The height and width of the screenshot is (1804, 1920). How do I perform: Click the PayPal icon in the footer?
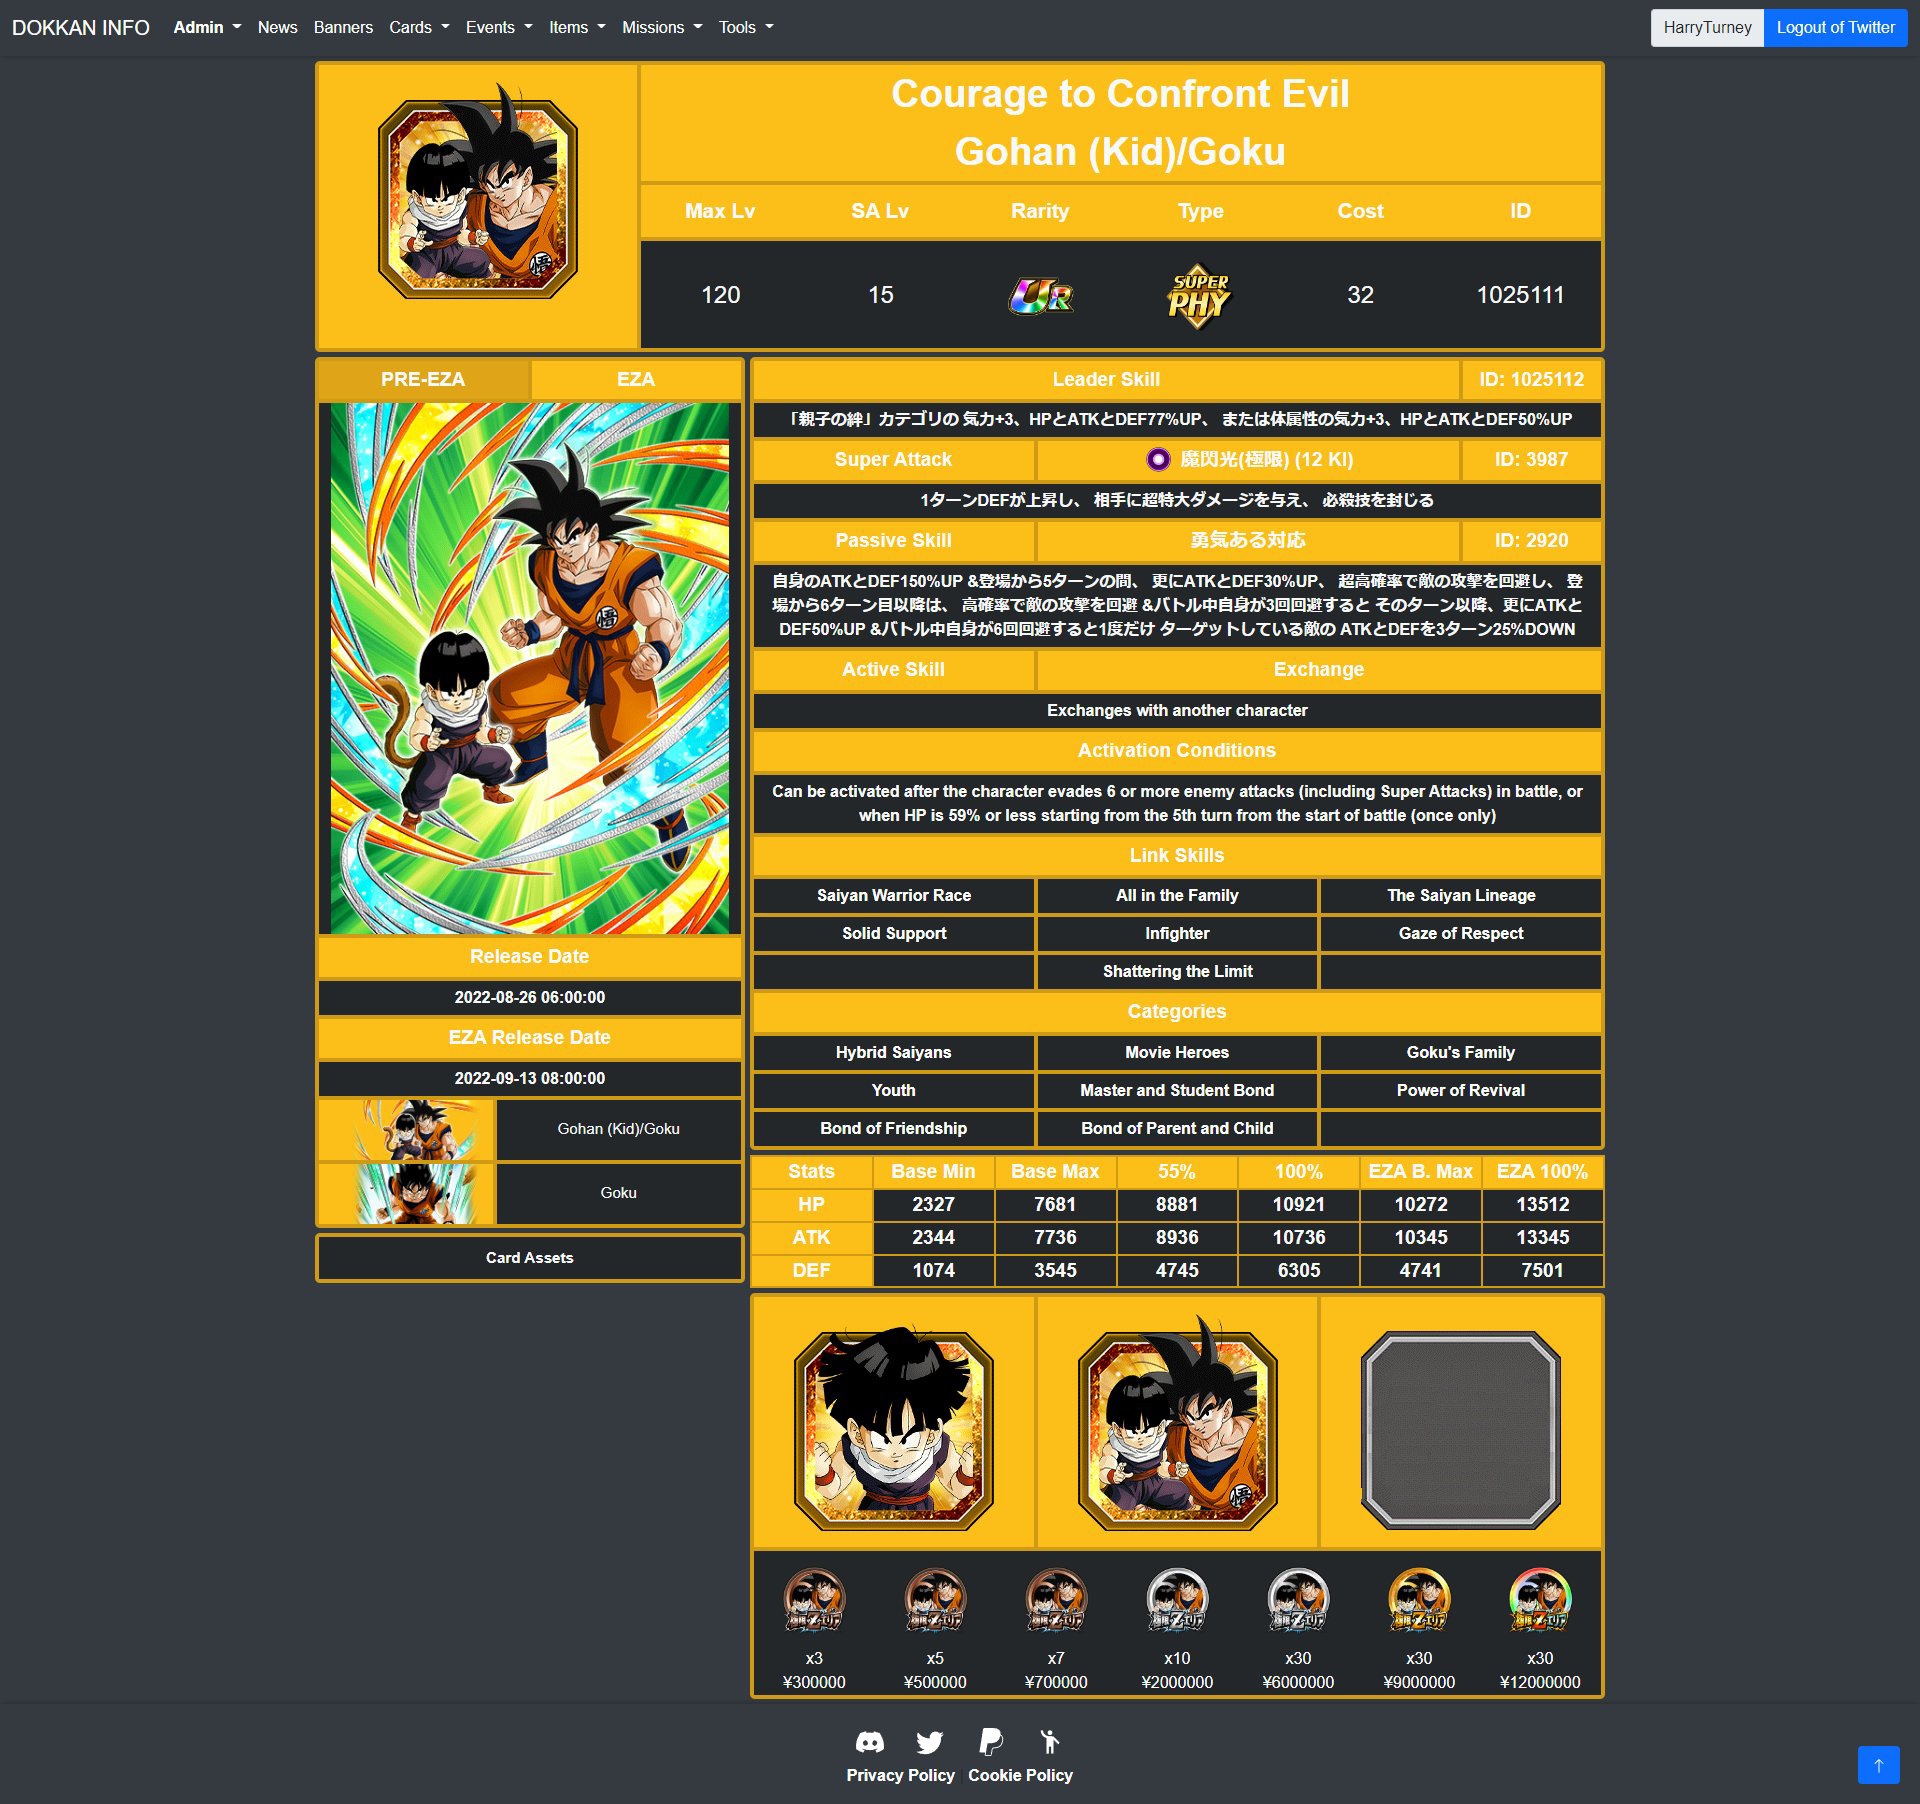990,1742
